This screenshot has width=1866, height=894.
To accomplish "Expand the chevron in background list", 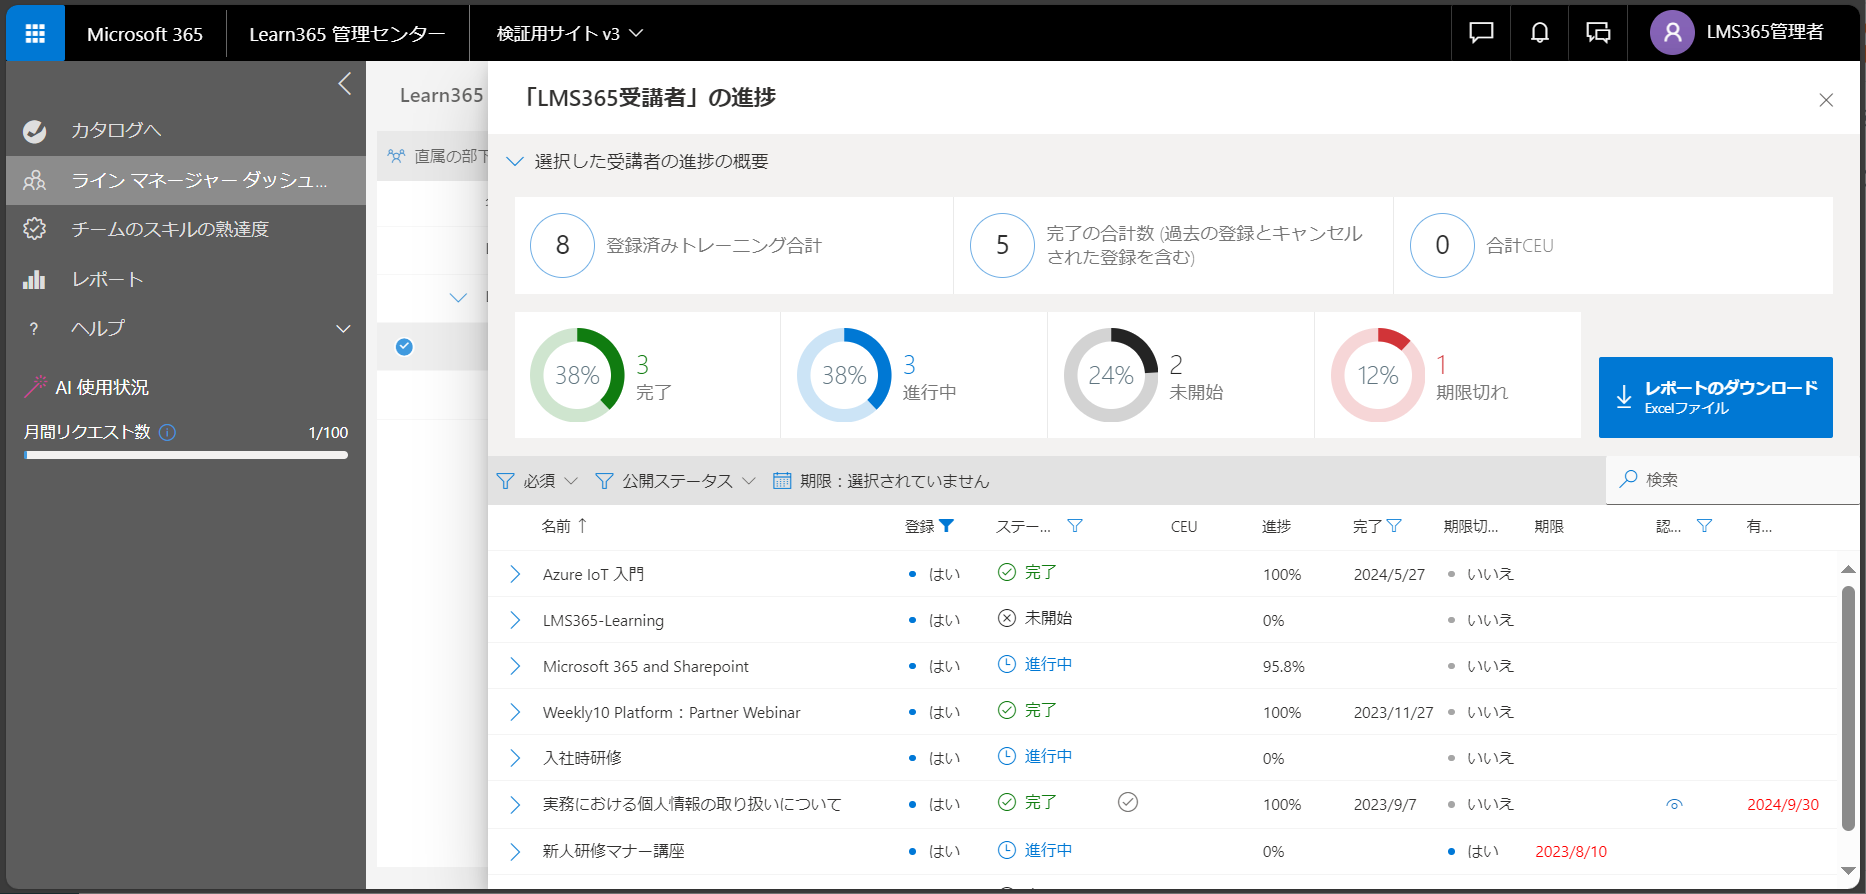I will [x=458, y=298].
